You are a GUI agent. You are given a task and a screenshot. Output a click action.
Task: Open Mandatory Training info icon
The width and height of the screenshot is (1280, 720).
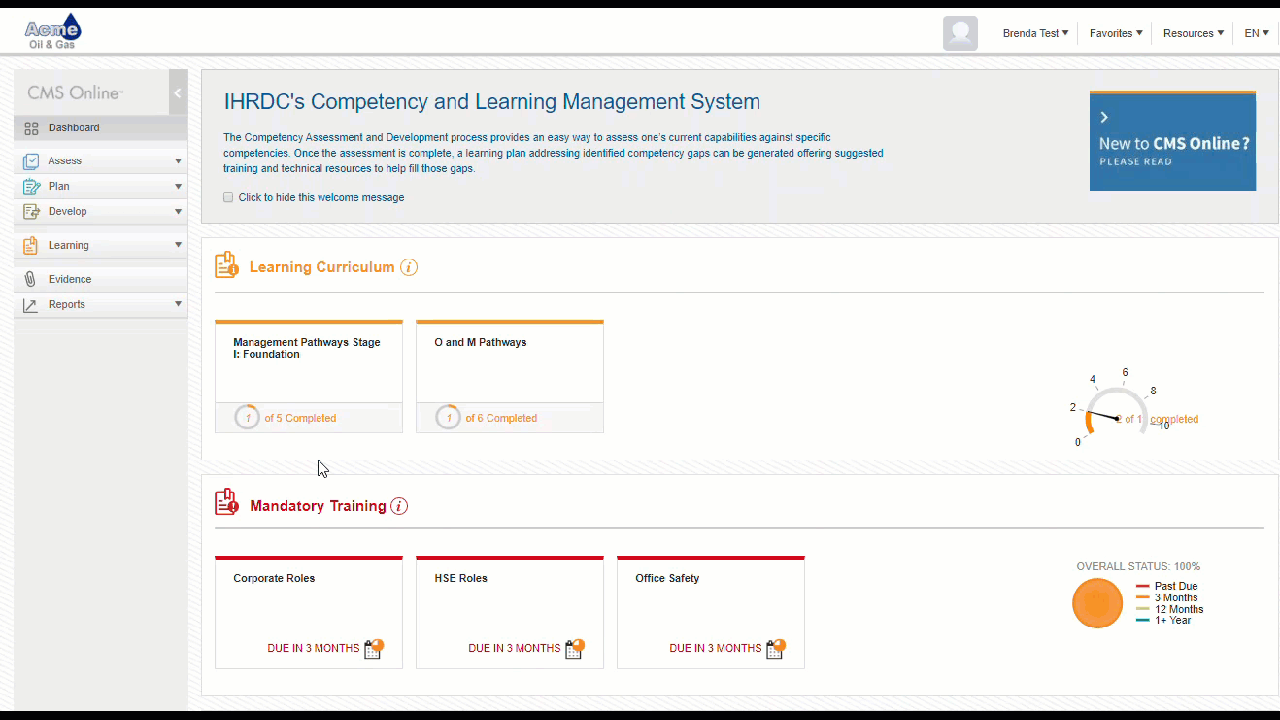(x=399, y=506)
